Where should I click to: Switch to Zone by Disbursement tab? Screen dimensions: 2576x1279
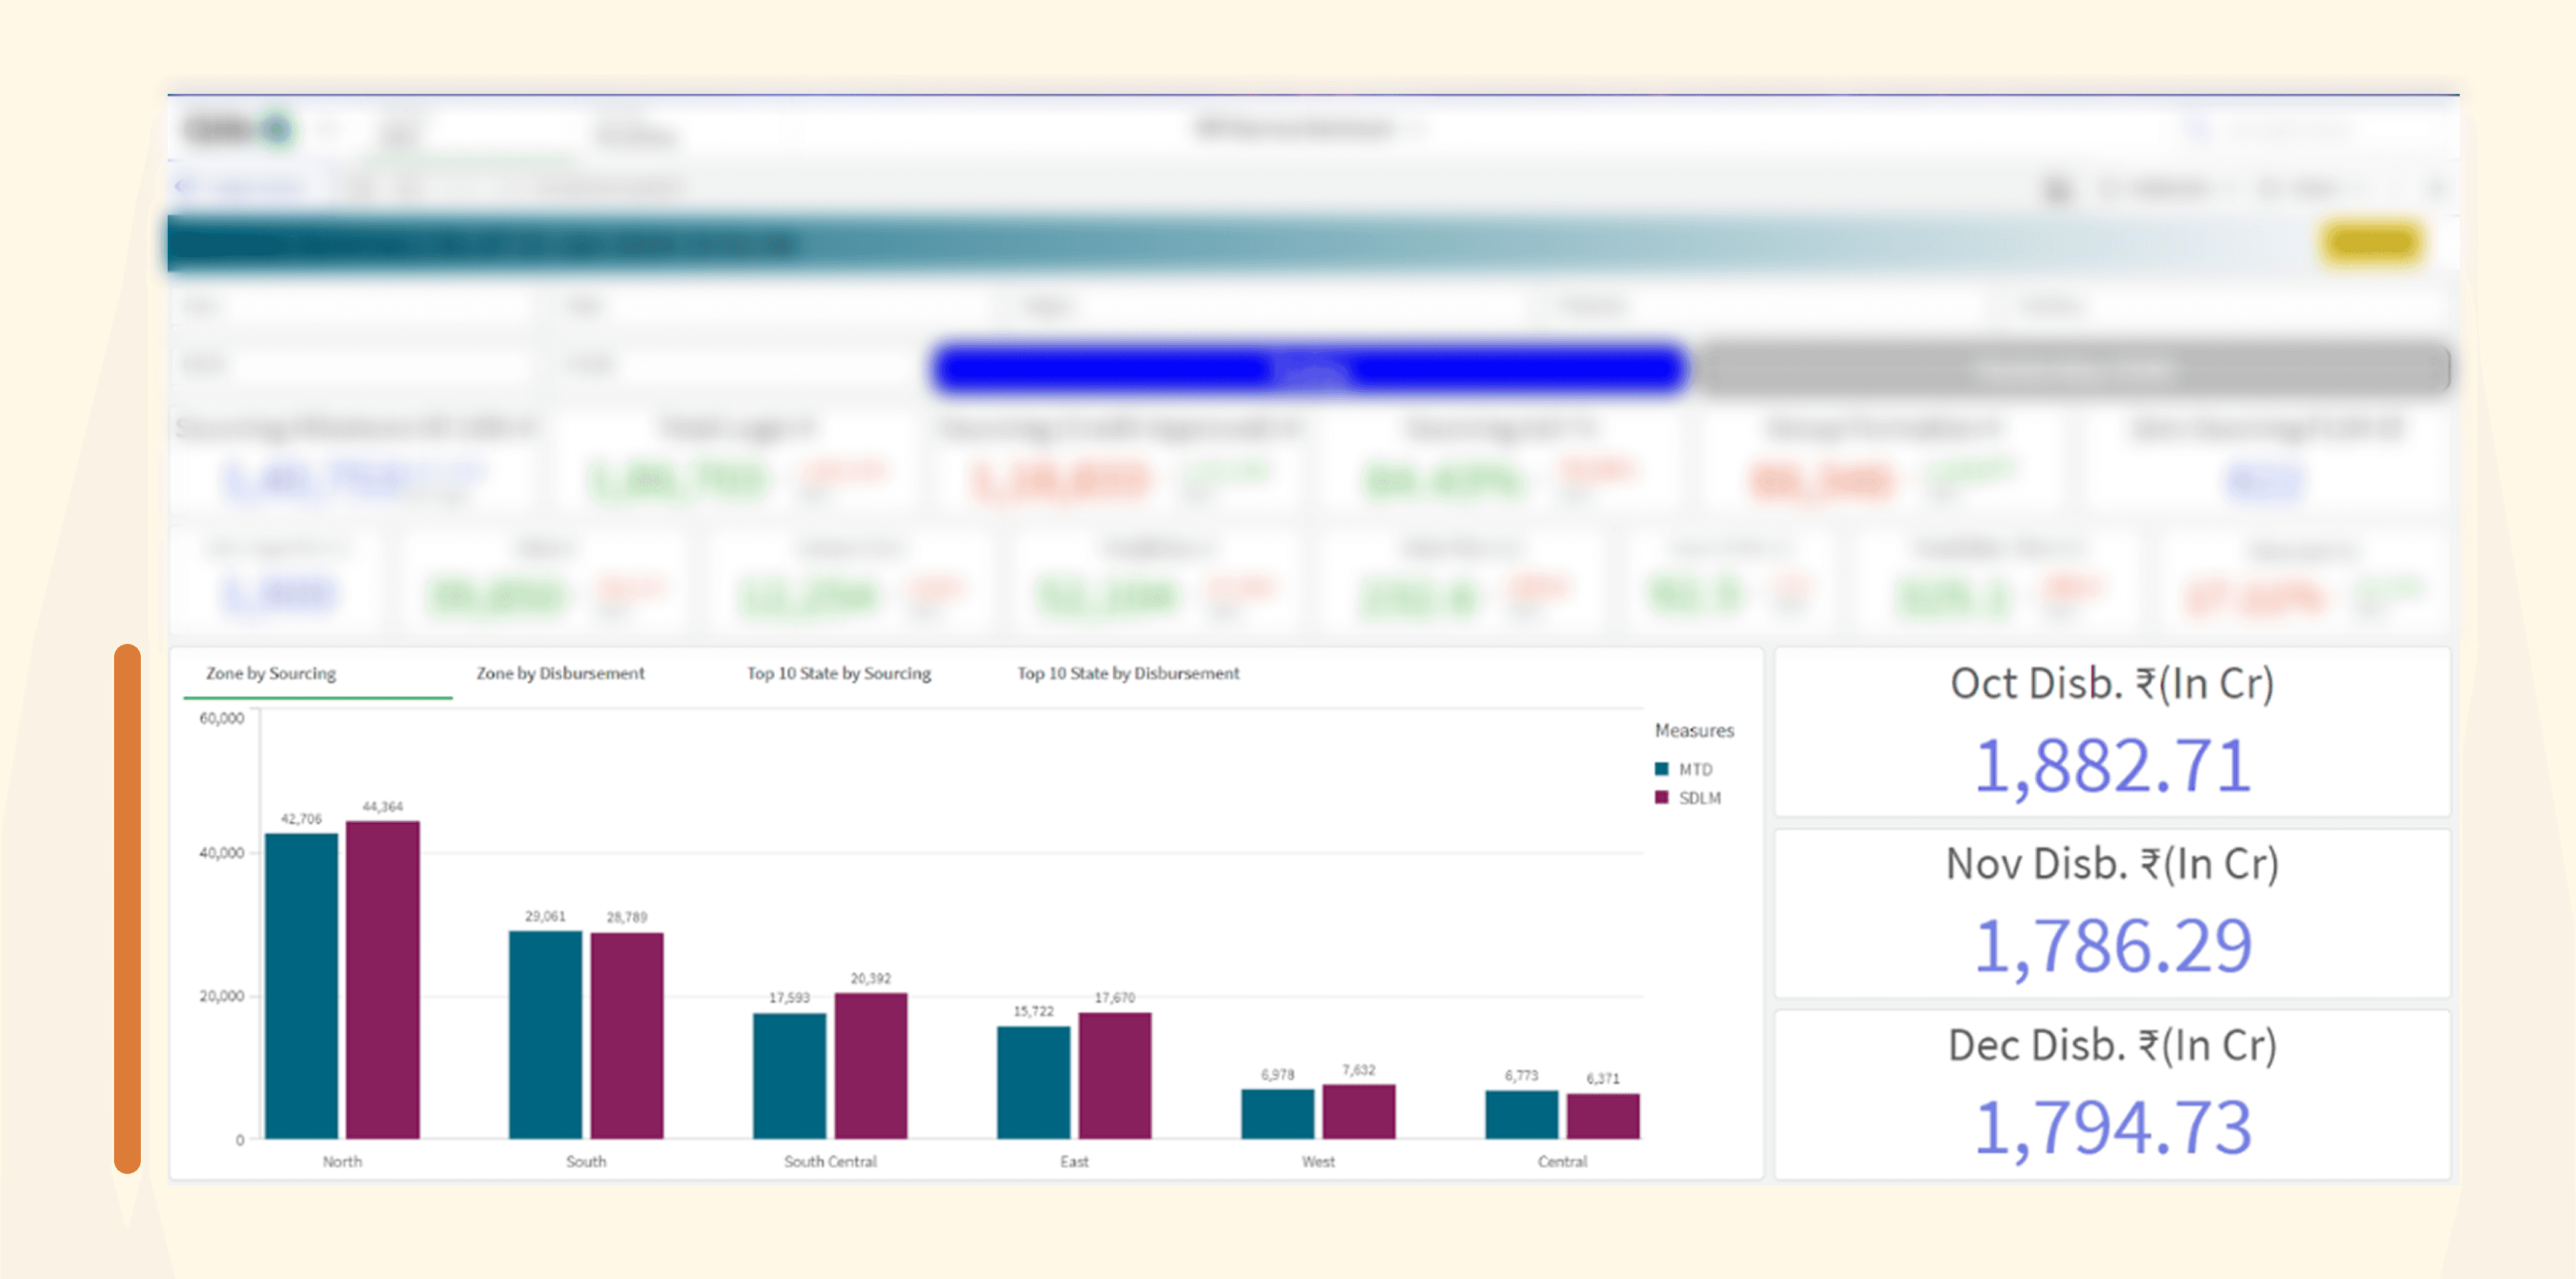(x=560, y=674)
